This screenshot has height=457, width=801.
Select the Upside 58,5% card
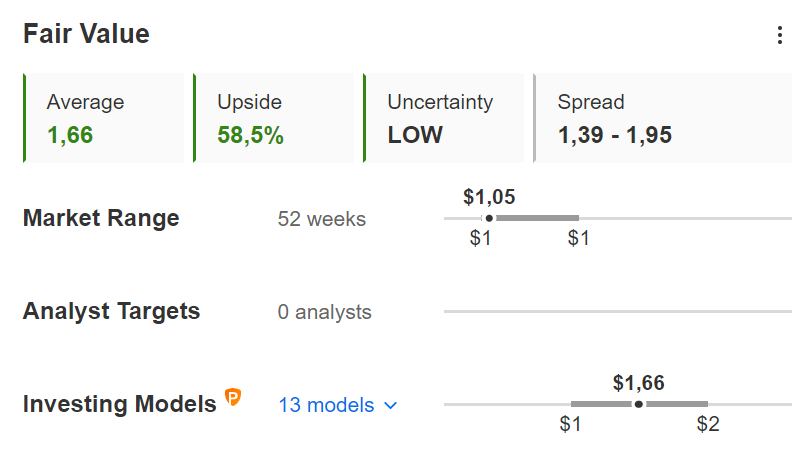point(274,118)
